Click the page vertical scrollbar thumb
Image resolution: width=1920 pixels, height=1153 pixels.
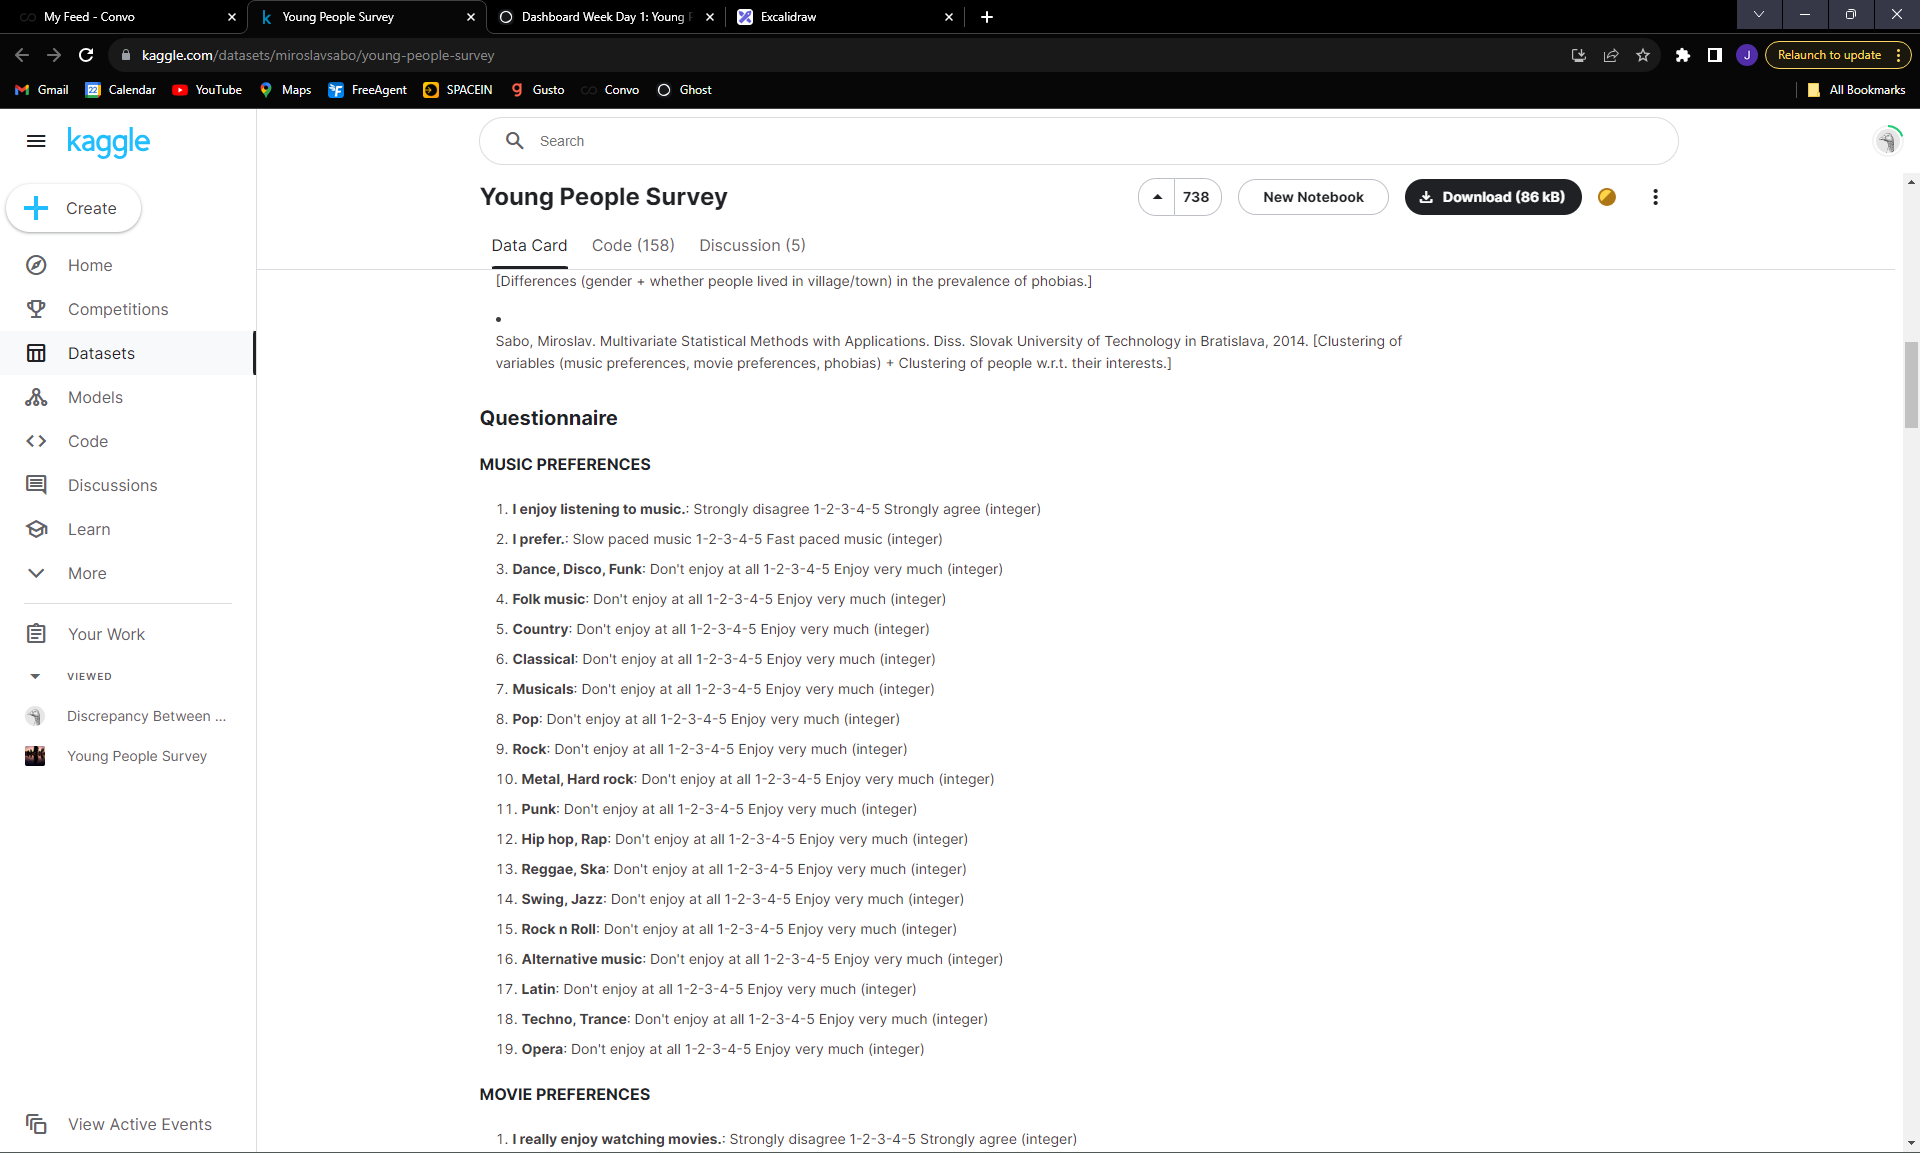click(x=1911, y=385)
